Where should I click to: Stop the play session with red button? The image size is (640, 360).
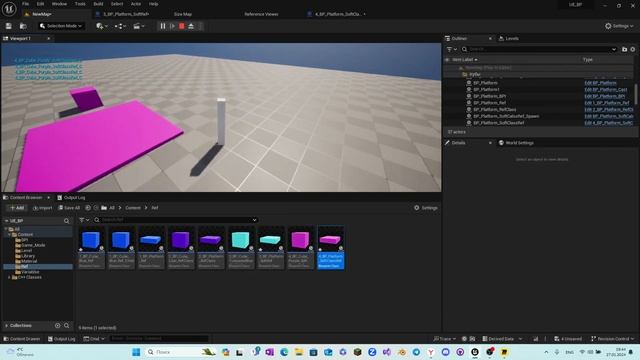click(182, 26)
